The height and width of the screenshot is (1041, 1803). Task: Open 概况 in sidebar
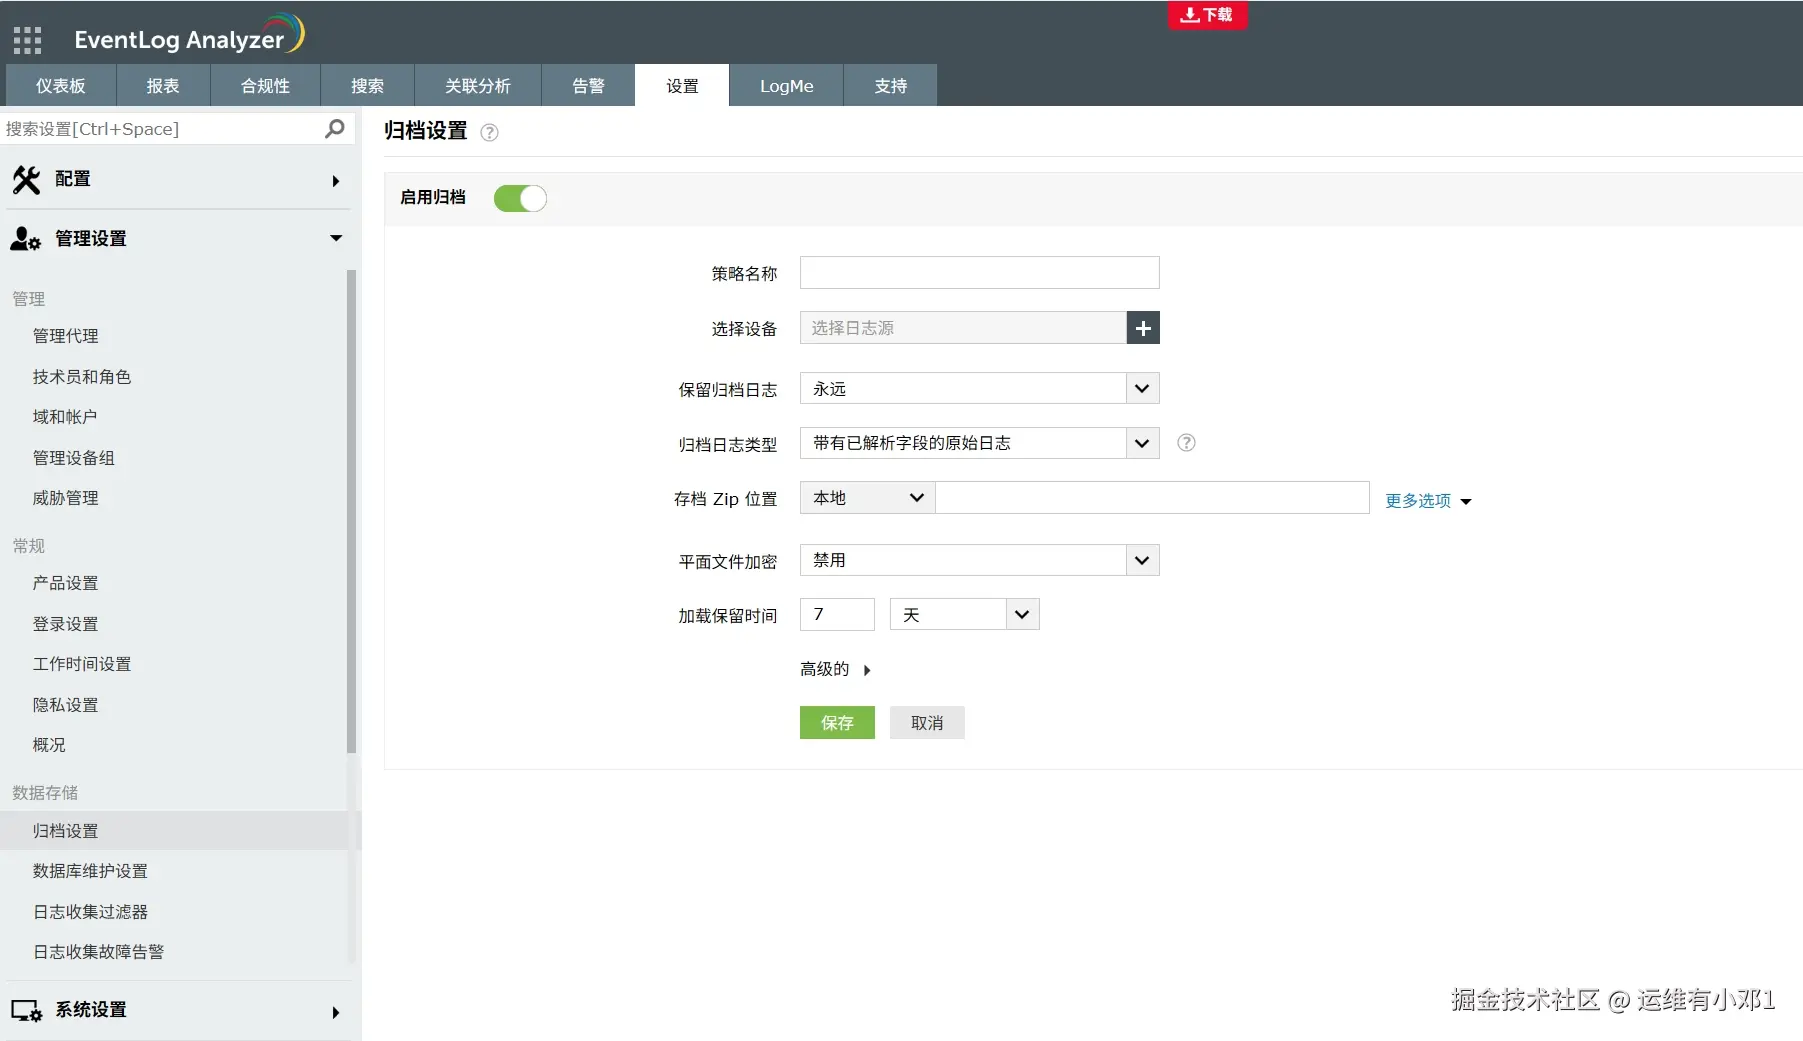click(x=49, y=745)
